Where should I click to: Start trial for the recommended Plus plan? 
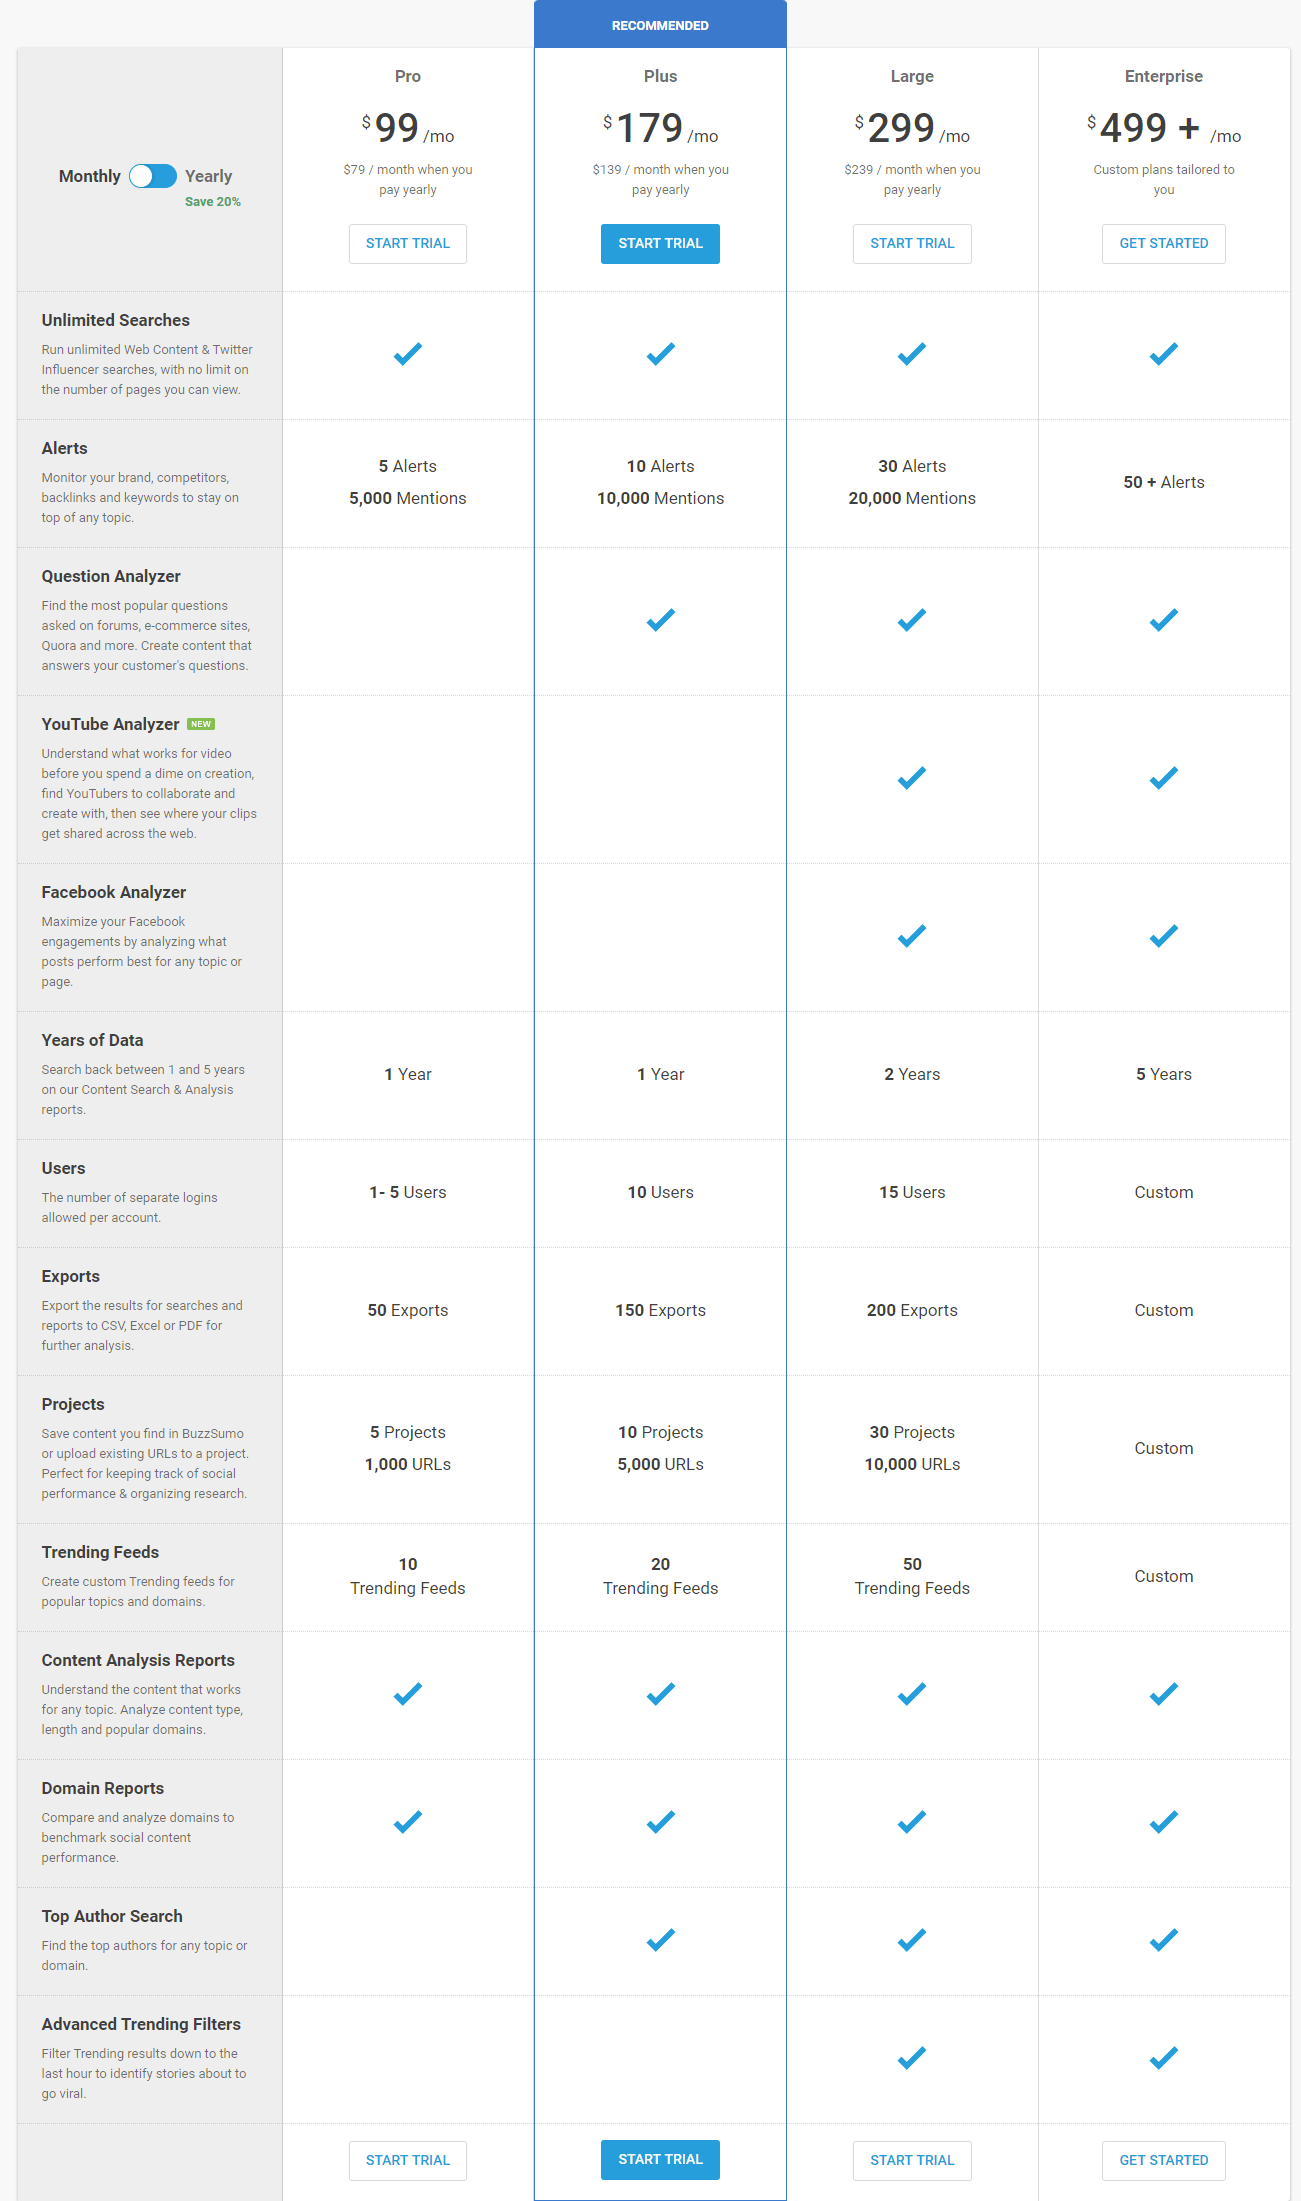click(x=660, y=243)
